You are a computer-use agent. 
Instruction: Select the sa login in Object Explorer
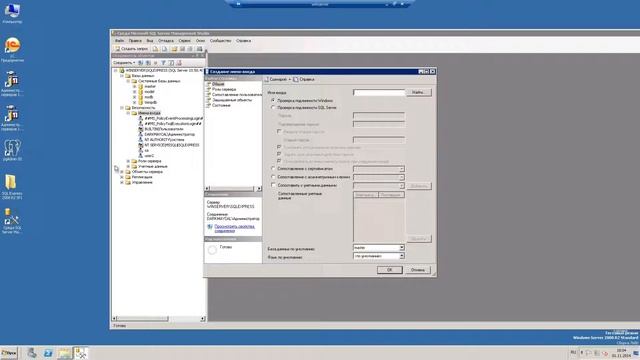147,151
